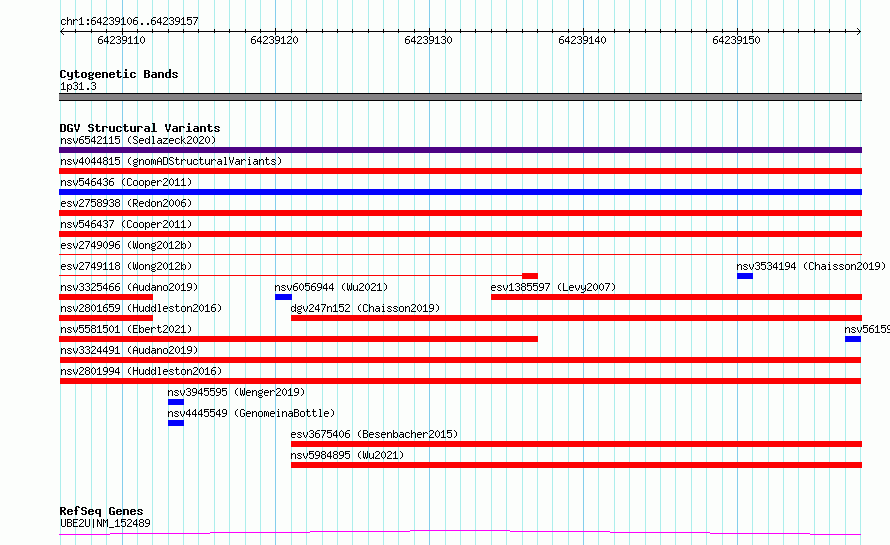This screenshot has width=890, height=545.
Task: Open nsv2801659 (Huddleston2016) variant label
Action: tap(141, 308)
